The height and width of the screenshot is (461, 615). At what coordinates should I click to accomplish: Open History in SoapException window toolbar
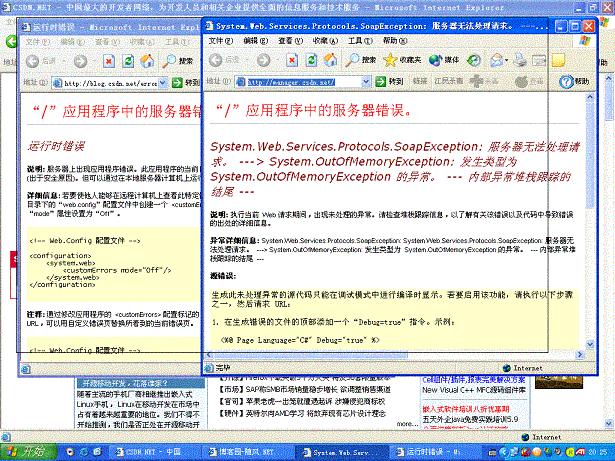(474, 60)
